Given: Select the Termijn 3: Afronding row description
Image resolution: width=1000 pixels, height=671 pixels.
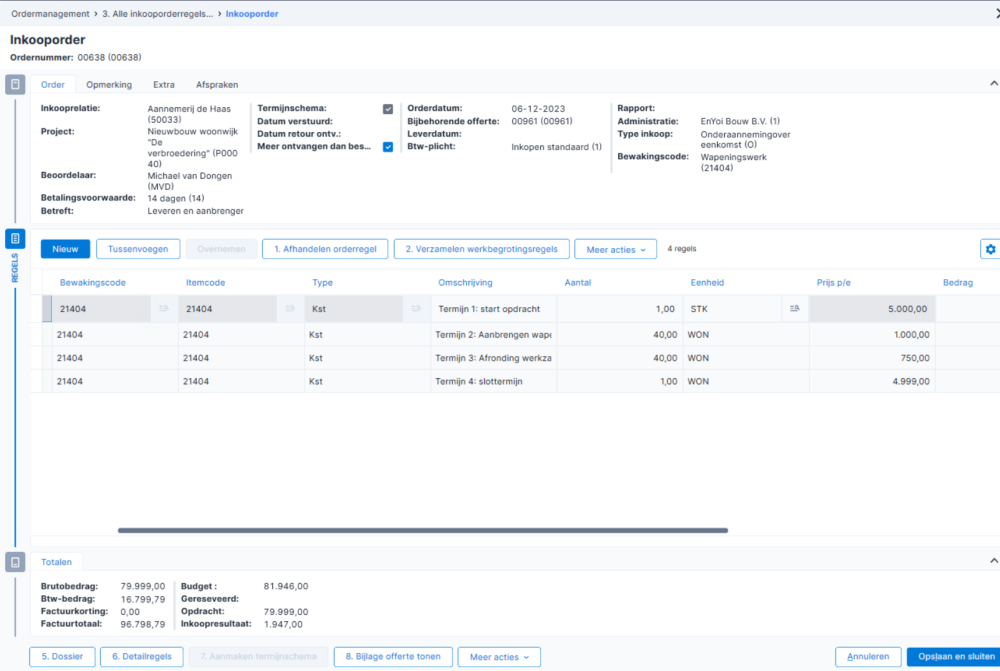Looking at the screenshot, I should (x=493, y=358).
